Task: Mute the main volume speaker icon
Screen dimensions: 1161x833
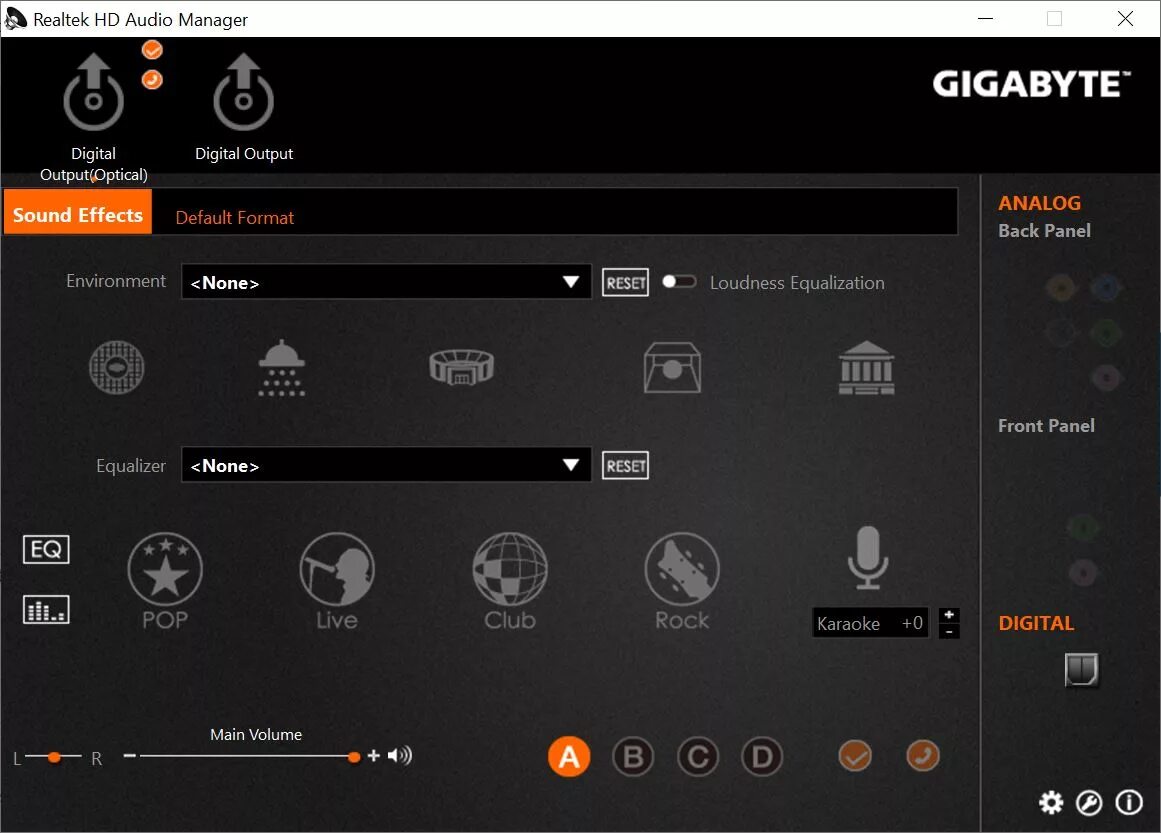Action: [x=400, y=755]
